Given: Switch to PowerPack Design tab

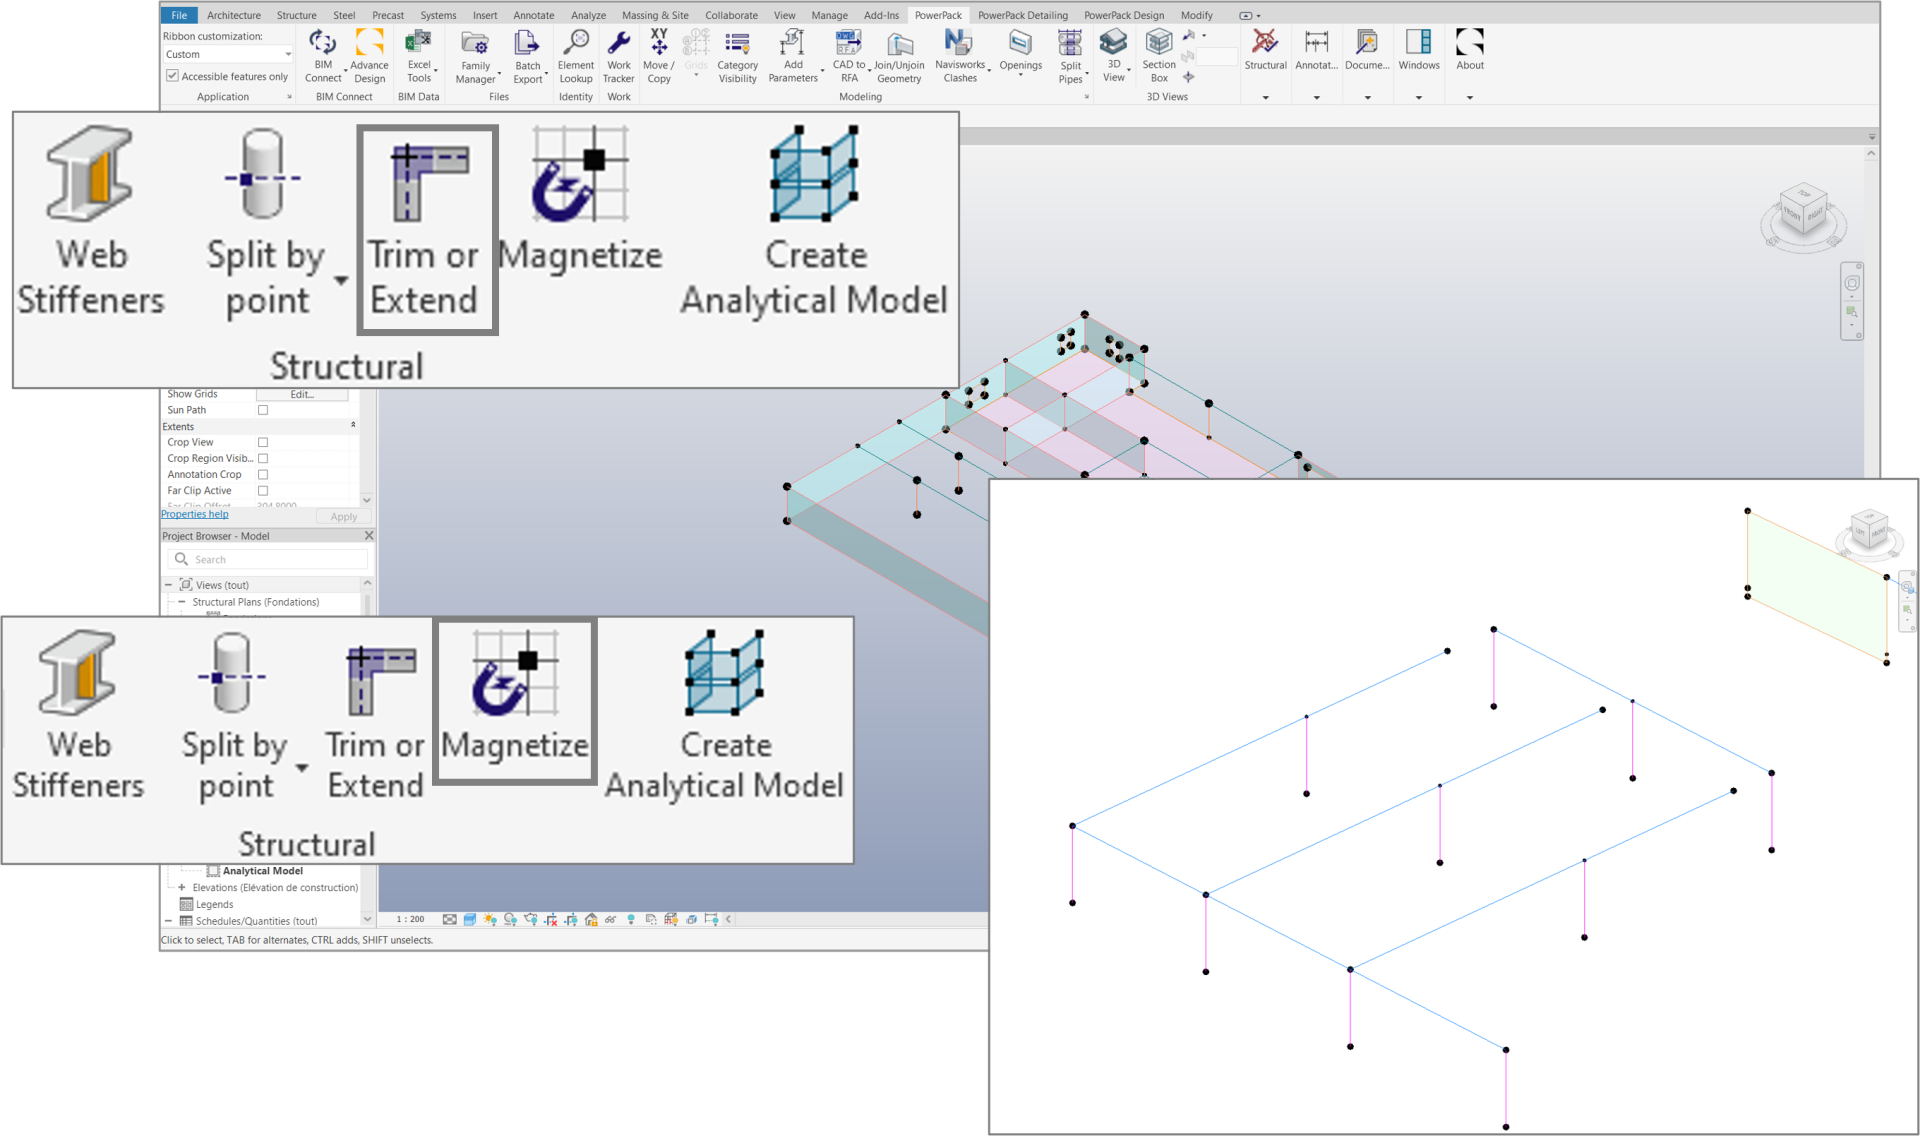Looking at the screenshot, I should (x=1124, y=15).
